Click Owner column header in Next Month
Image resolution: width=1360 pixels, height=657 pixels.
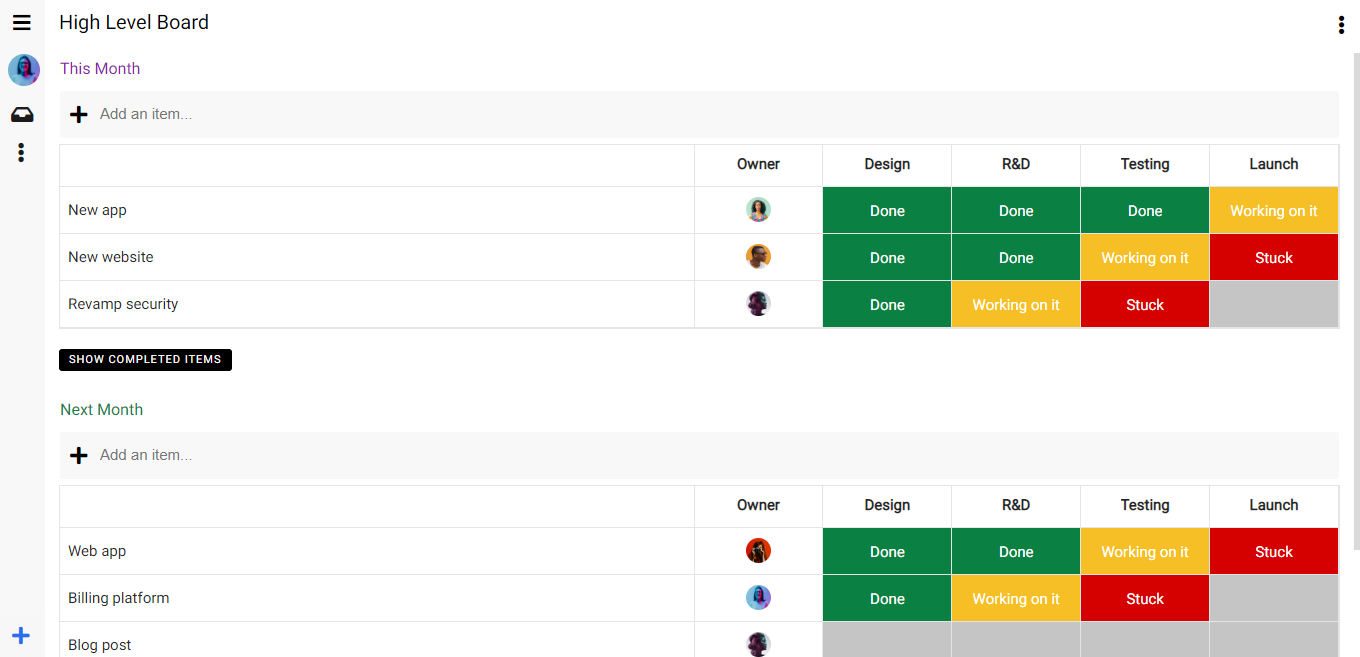coord(758,506)
